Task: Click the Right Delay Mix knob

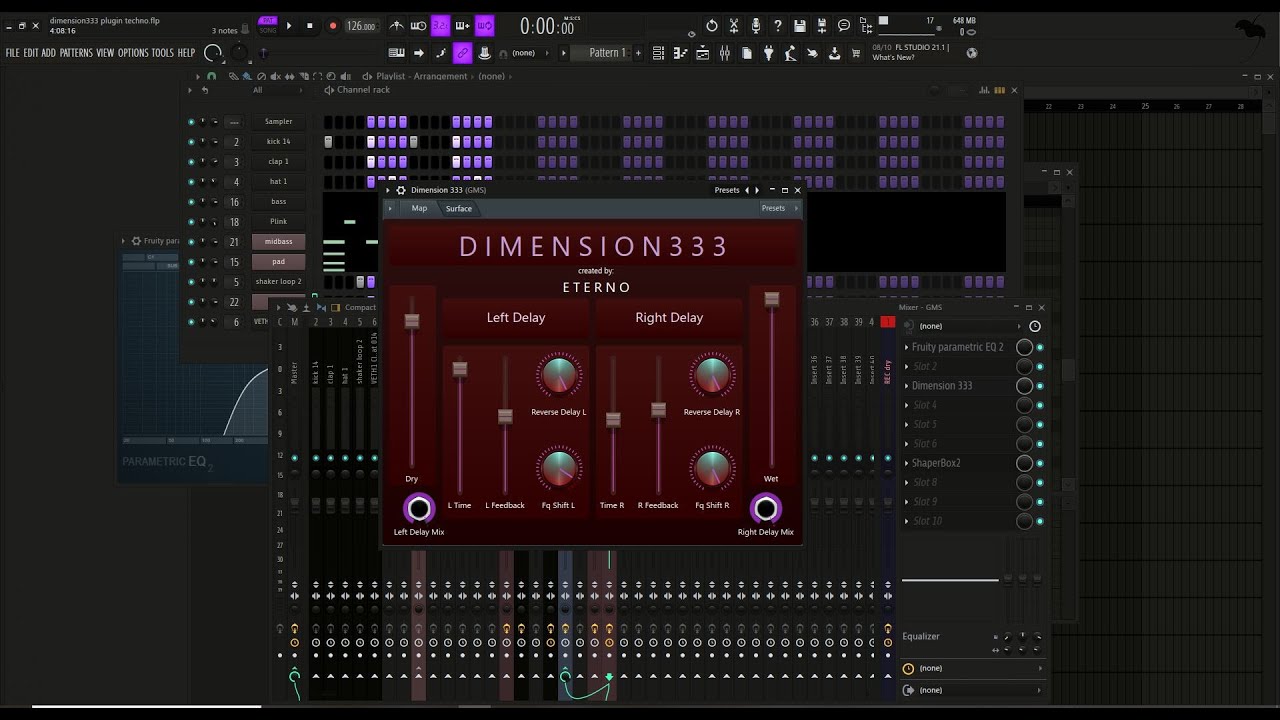Action: pos(765,509)
